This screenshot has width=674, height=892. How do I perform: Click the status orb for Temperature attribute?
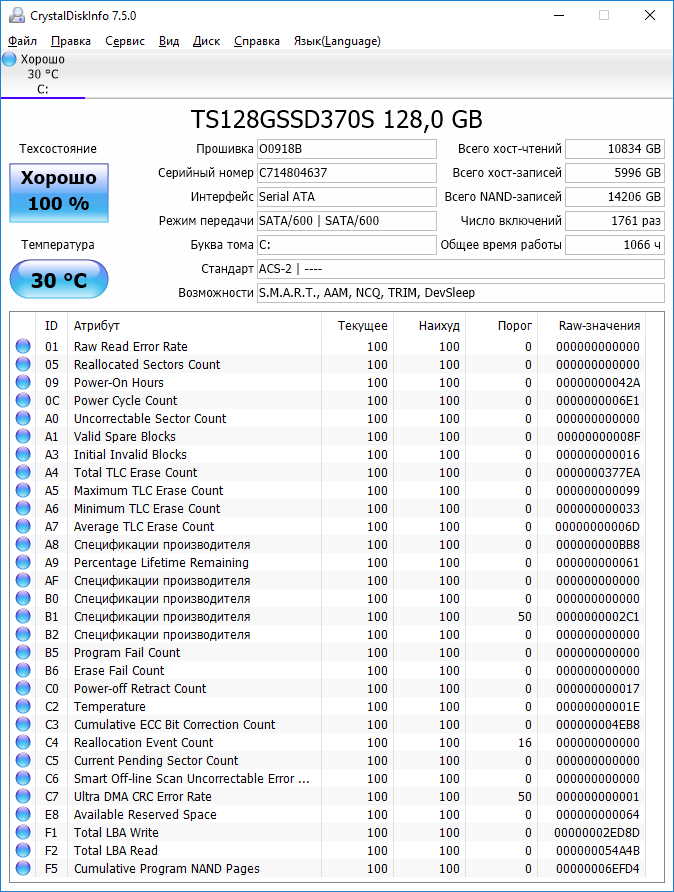tap(23, 706)
